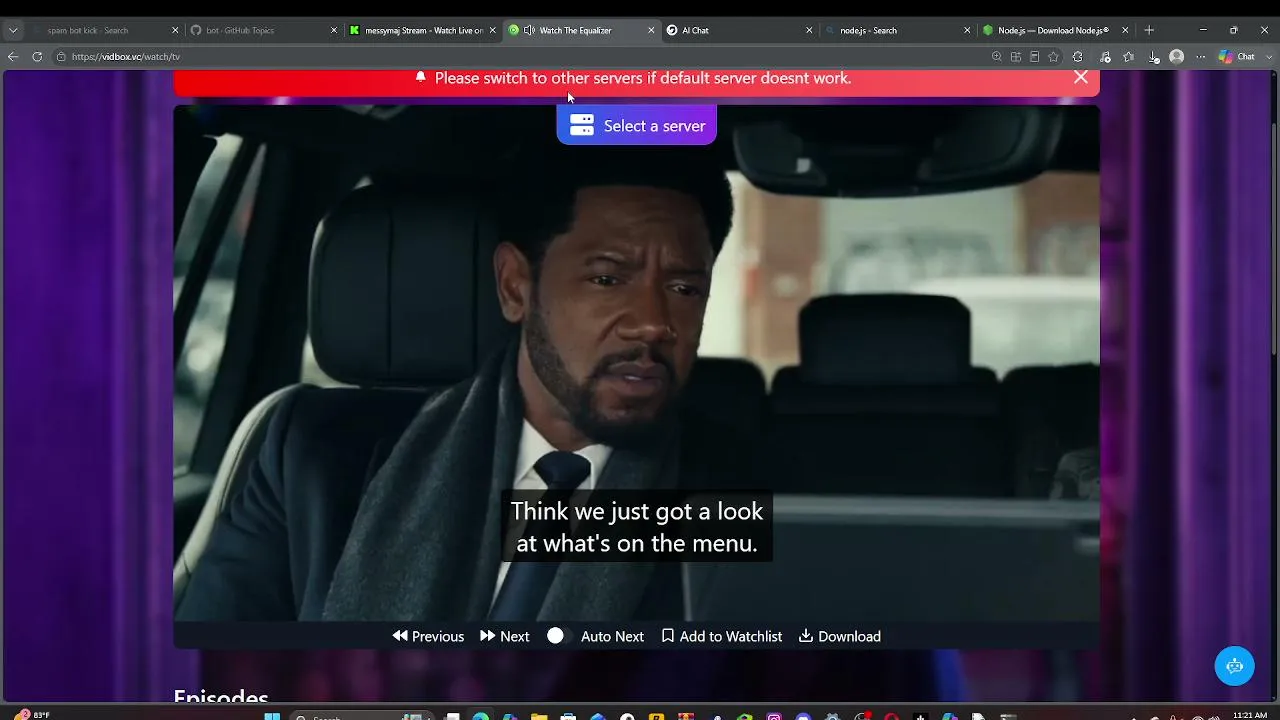
Task: Click the Download text link
Action: tap(849, 636)
